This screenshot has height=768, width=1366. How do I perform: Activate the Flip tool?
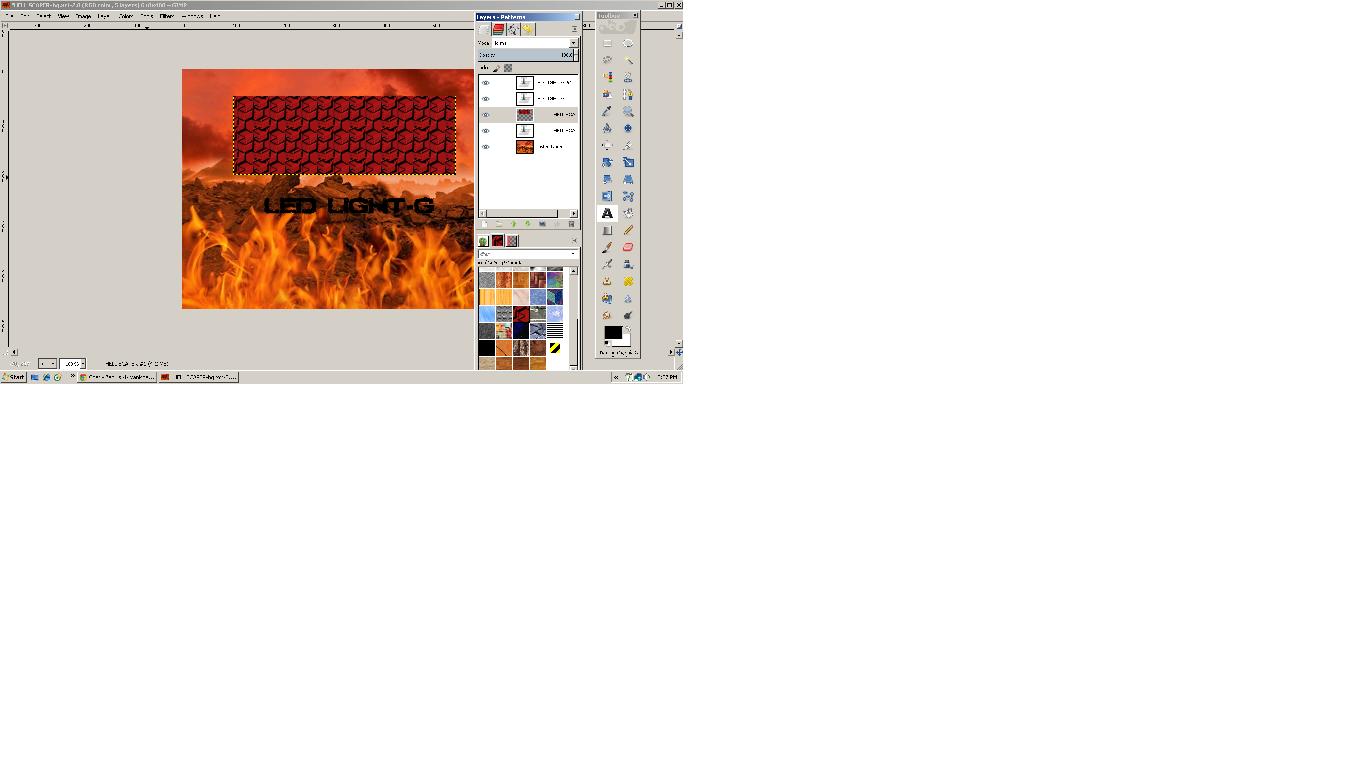pyautogui.click(x=607, y=196)
